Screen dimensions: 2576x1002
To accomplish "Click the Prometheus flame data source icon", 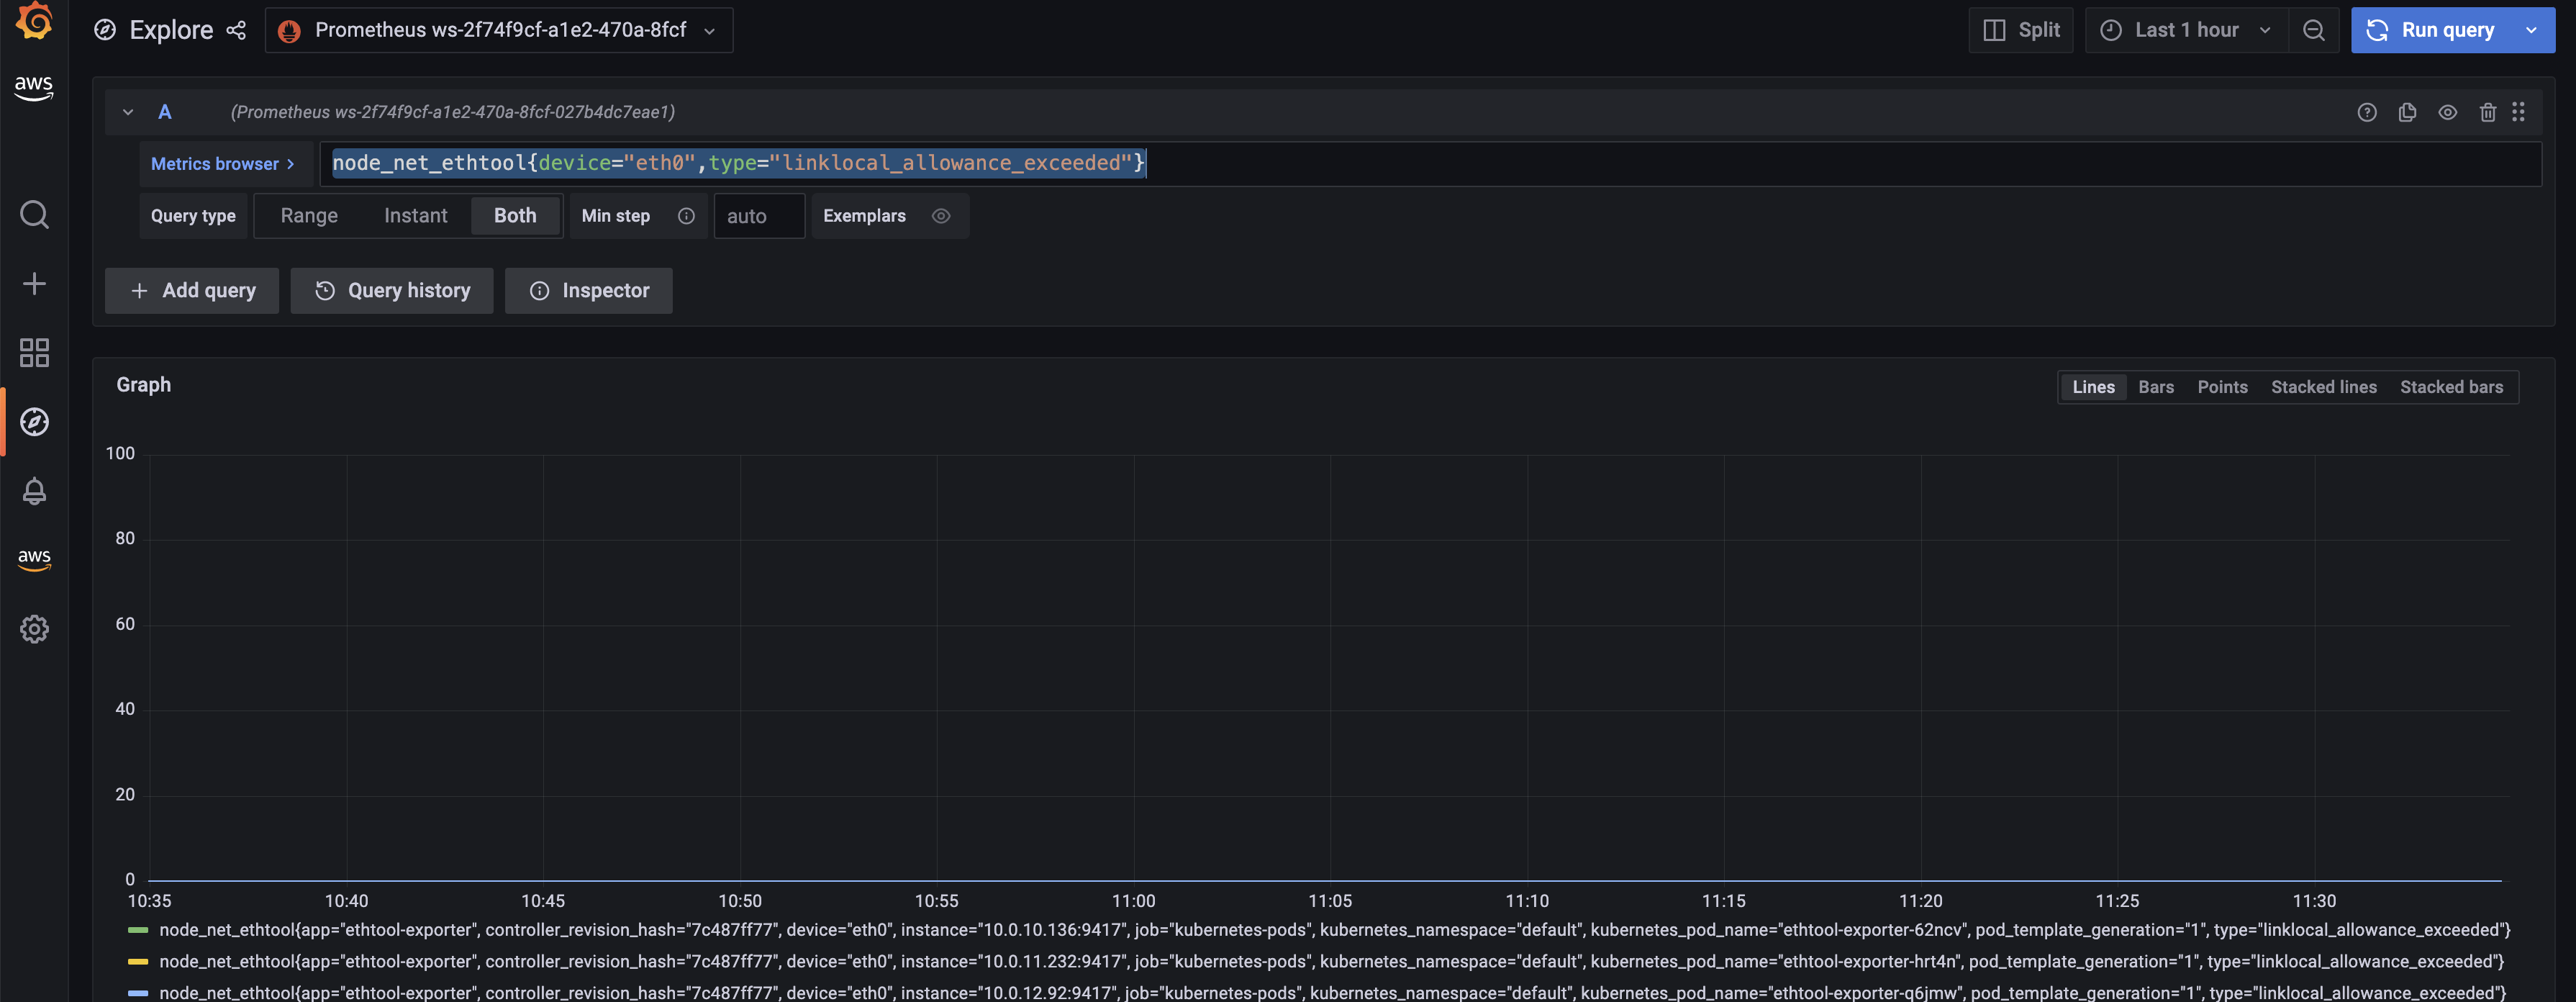I will click(x=289, y=31).
